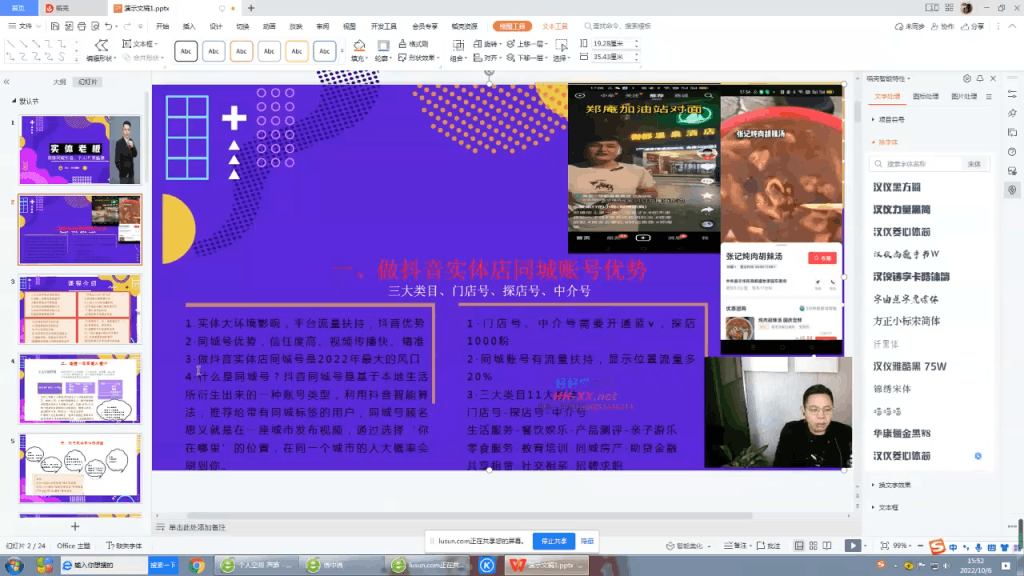Image resolution: width=1024 pixels, height=576 pixels.
Task: Select slide 3 thumbnail
Action: tap(80, 310)
